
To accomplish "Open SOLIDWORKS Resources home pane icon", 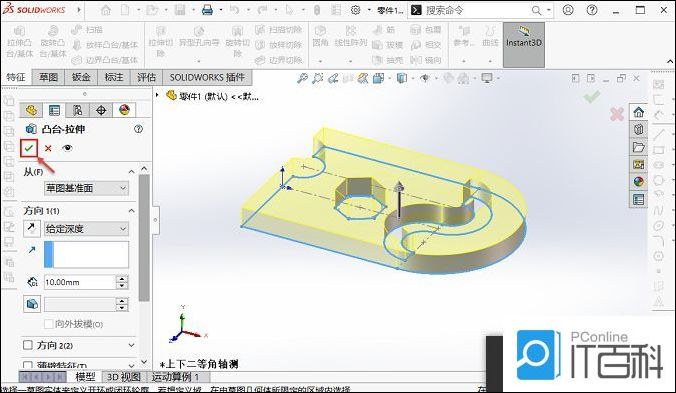I will point(638,112).
